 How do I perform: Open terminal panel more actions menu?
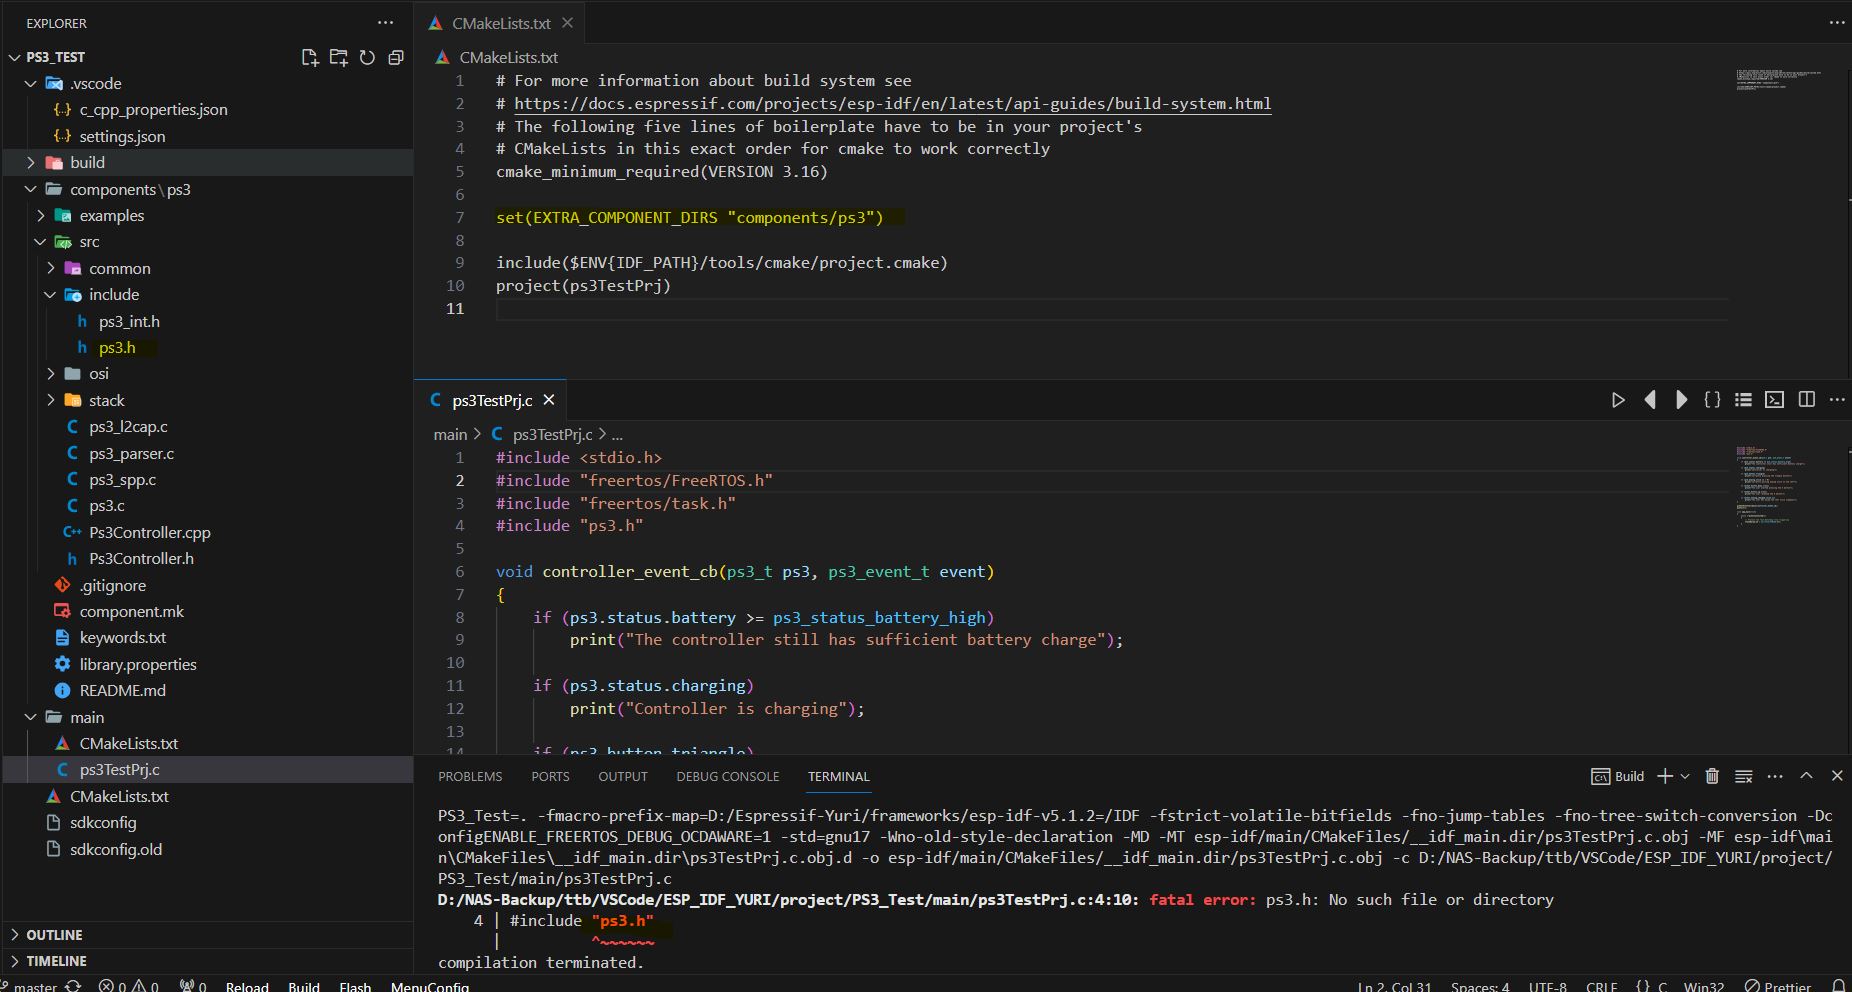pyautogui.click(x=1775, y=776)
